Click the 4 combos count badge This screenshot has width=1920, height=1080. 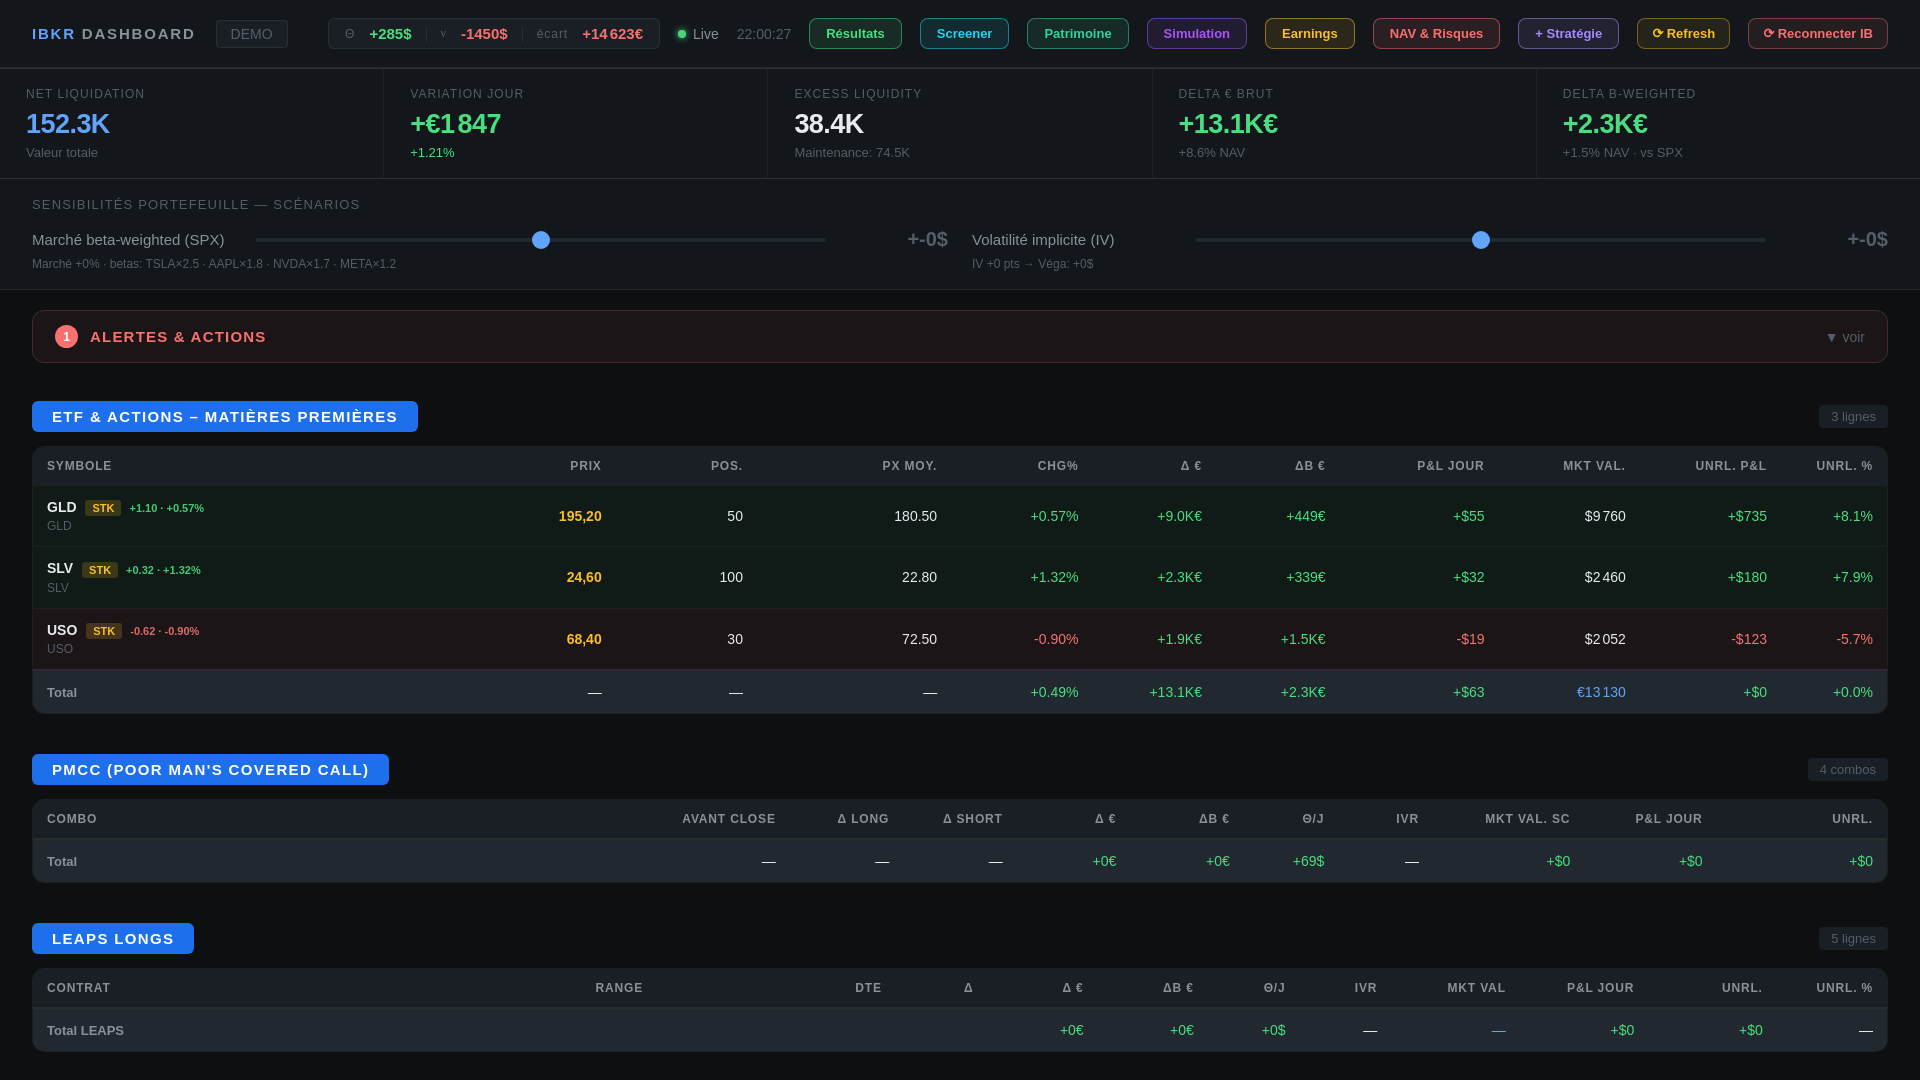pos(1847,770)
